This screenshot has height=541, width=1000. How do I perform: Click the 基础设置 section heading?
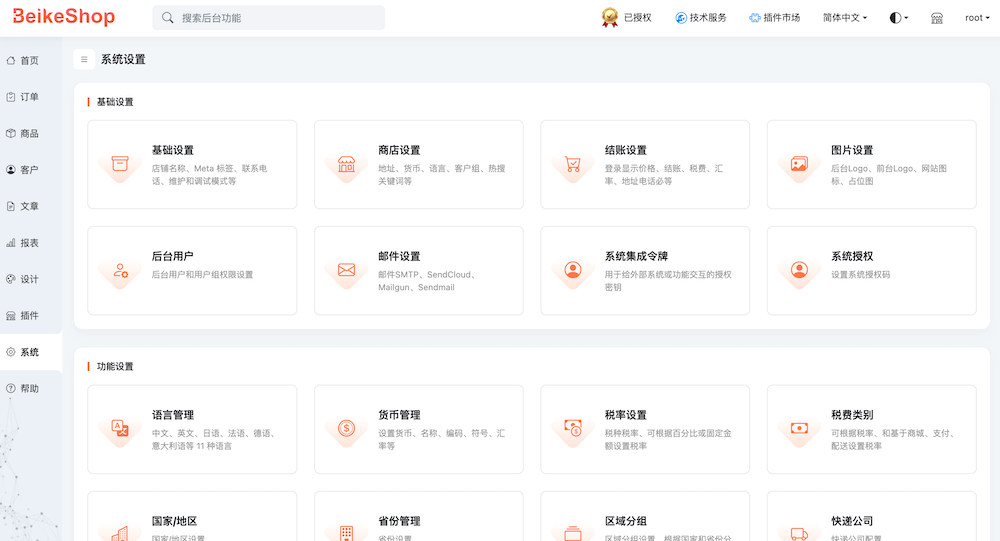coord(115,102)
